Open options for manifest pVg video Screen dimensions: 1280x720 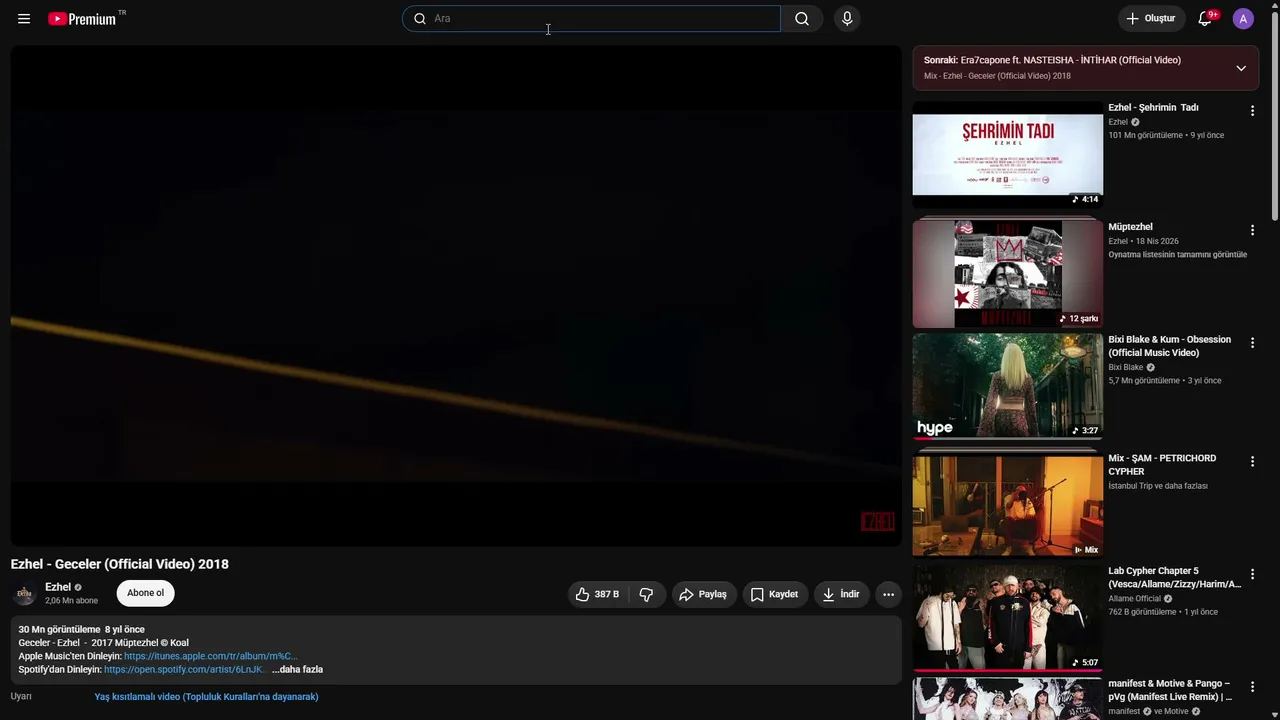pyautogui.click(x=1252, y=687)
